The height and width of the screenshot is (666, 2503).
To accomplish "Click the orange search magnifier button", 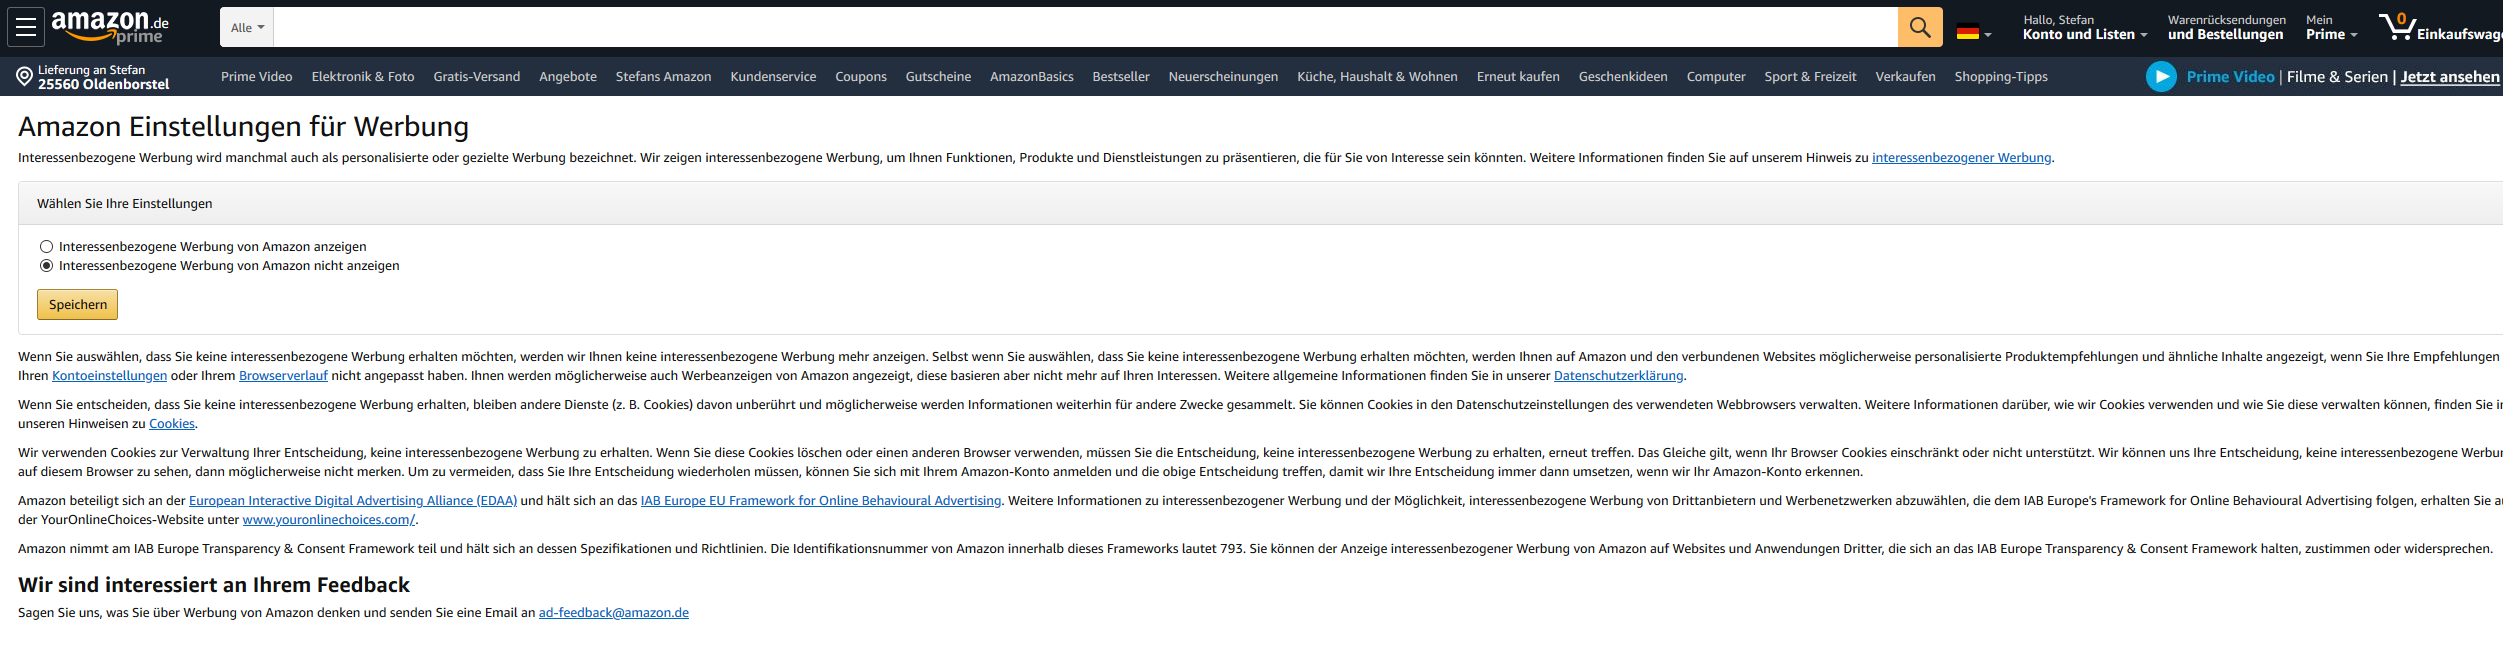I will pyautogui.click(x=1920, y=27).
